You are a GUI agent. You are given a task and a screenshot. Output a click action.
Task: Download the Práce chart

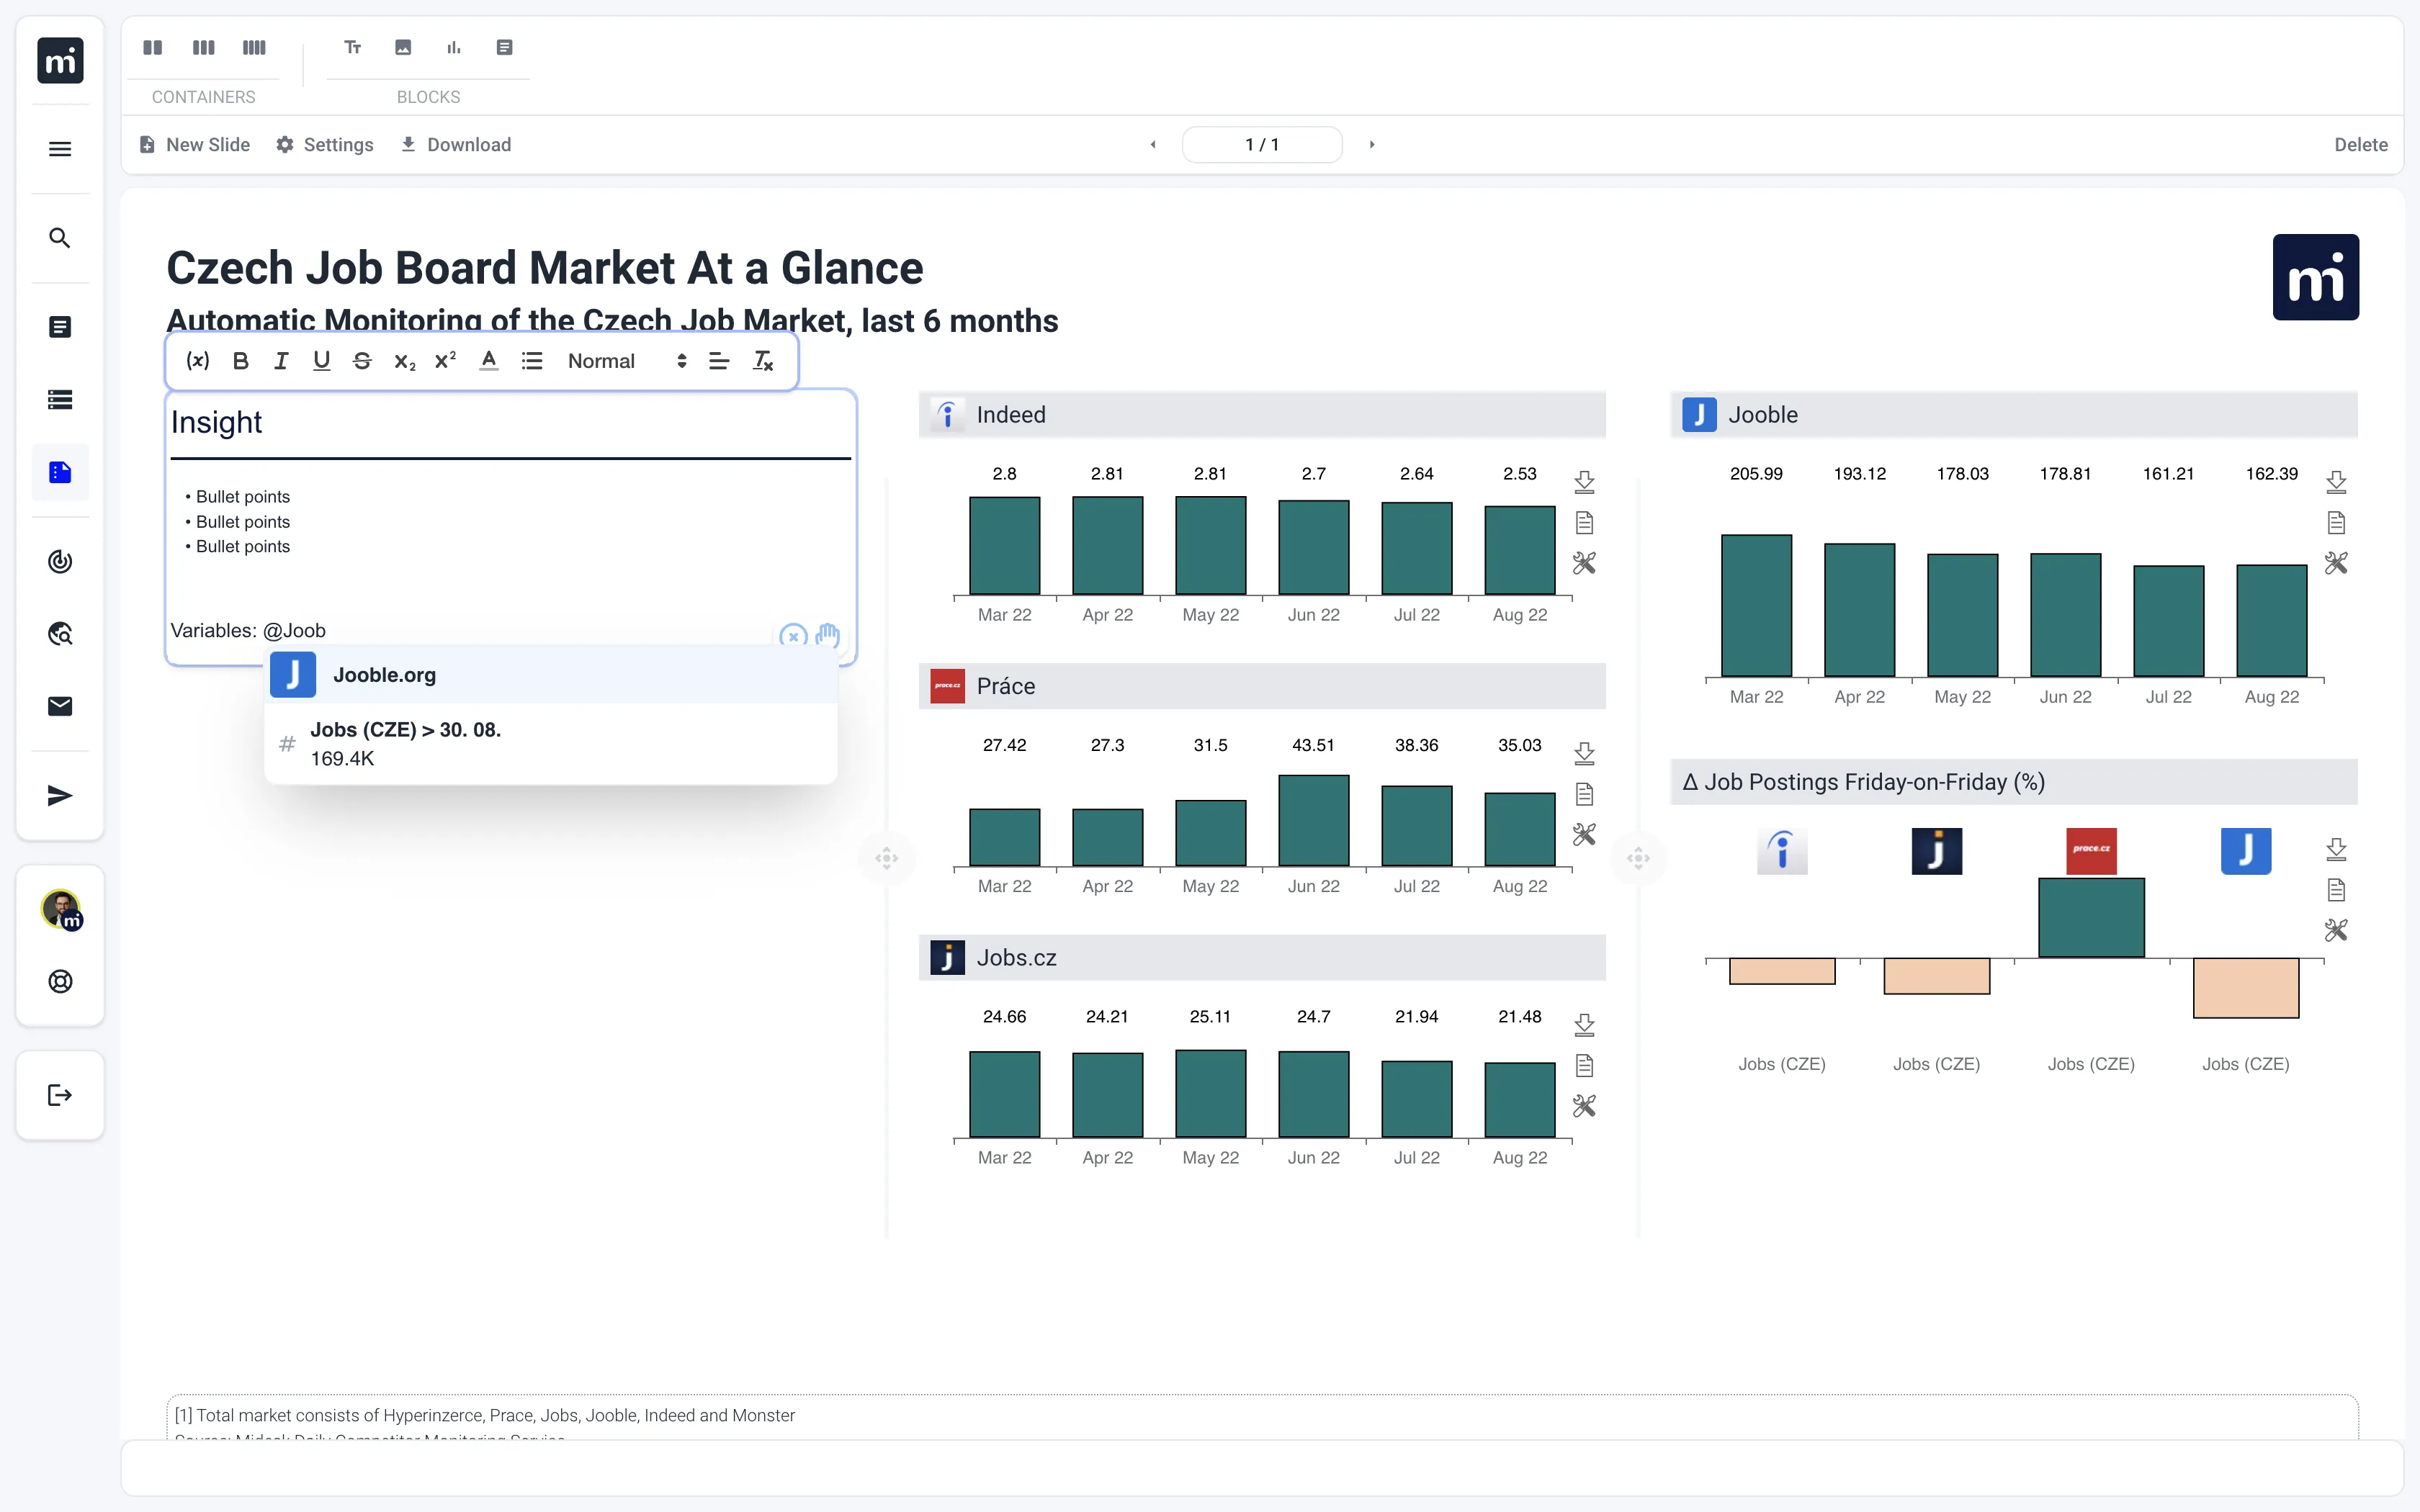tap(1584, 753)
